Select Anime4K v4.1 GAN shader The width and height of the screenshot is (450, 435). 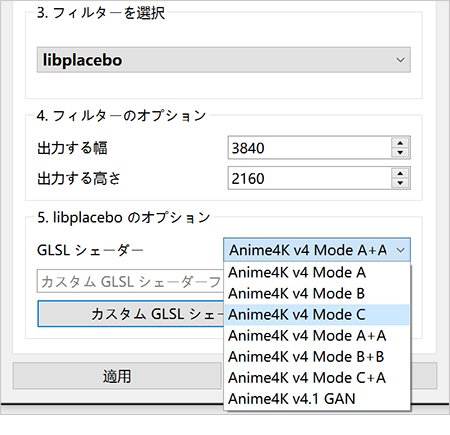317,399
